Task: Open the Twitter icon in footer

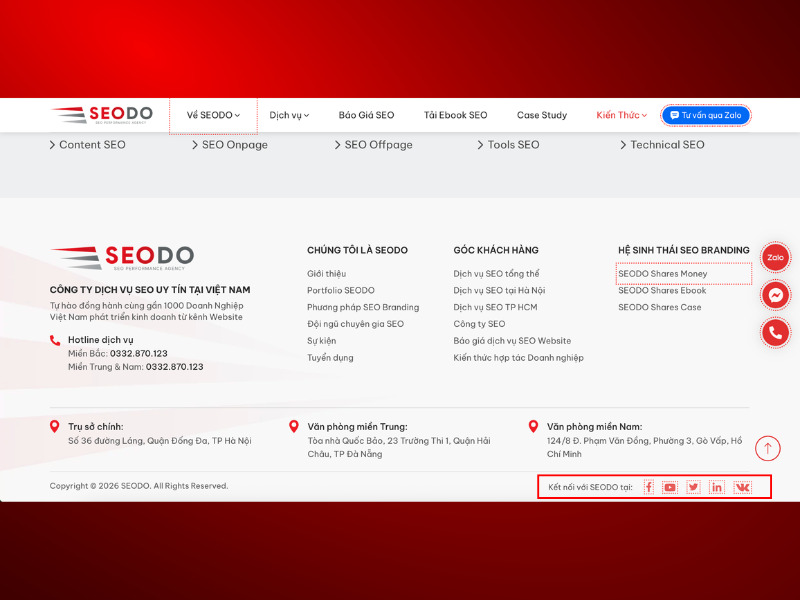Action: pos(693,487)
